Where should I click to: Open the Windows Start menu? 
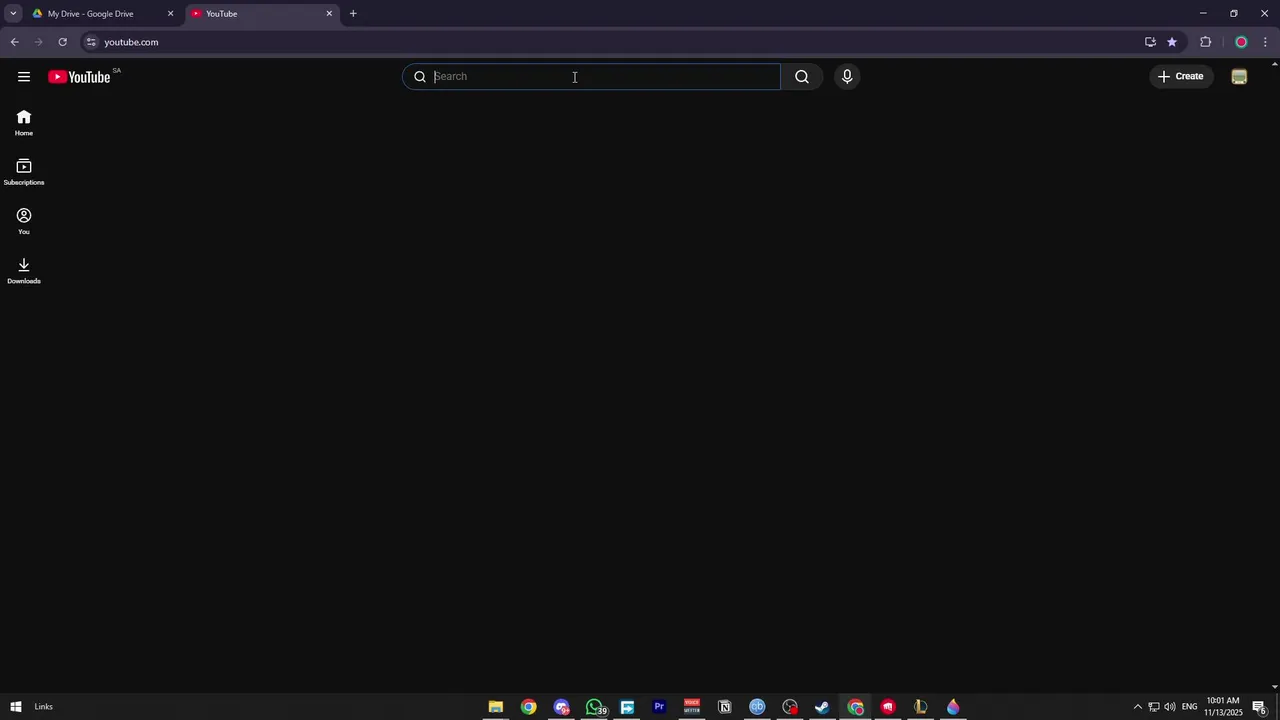(x=16, y=707)
